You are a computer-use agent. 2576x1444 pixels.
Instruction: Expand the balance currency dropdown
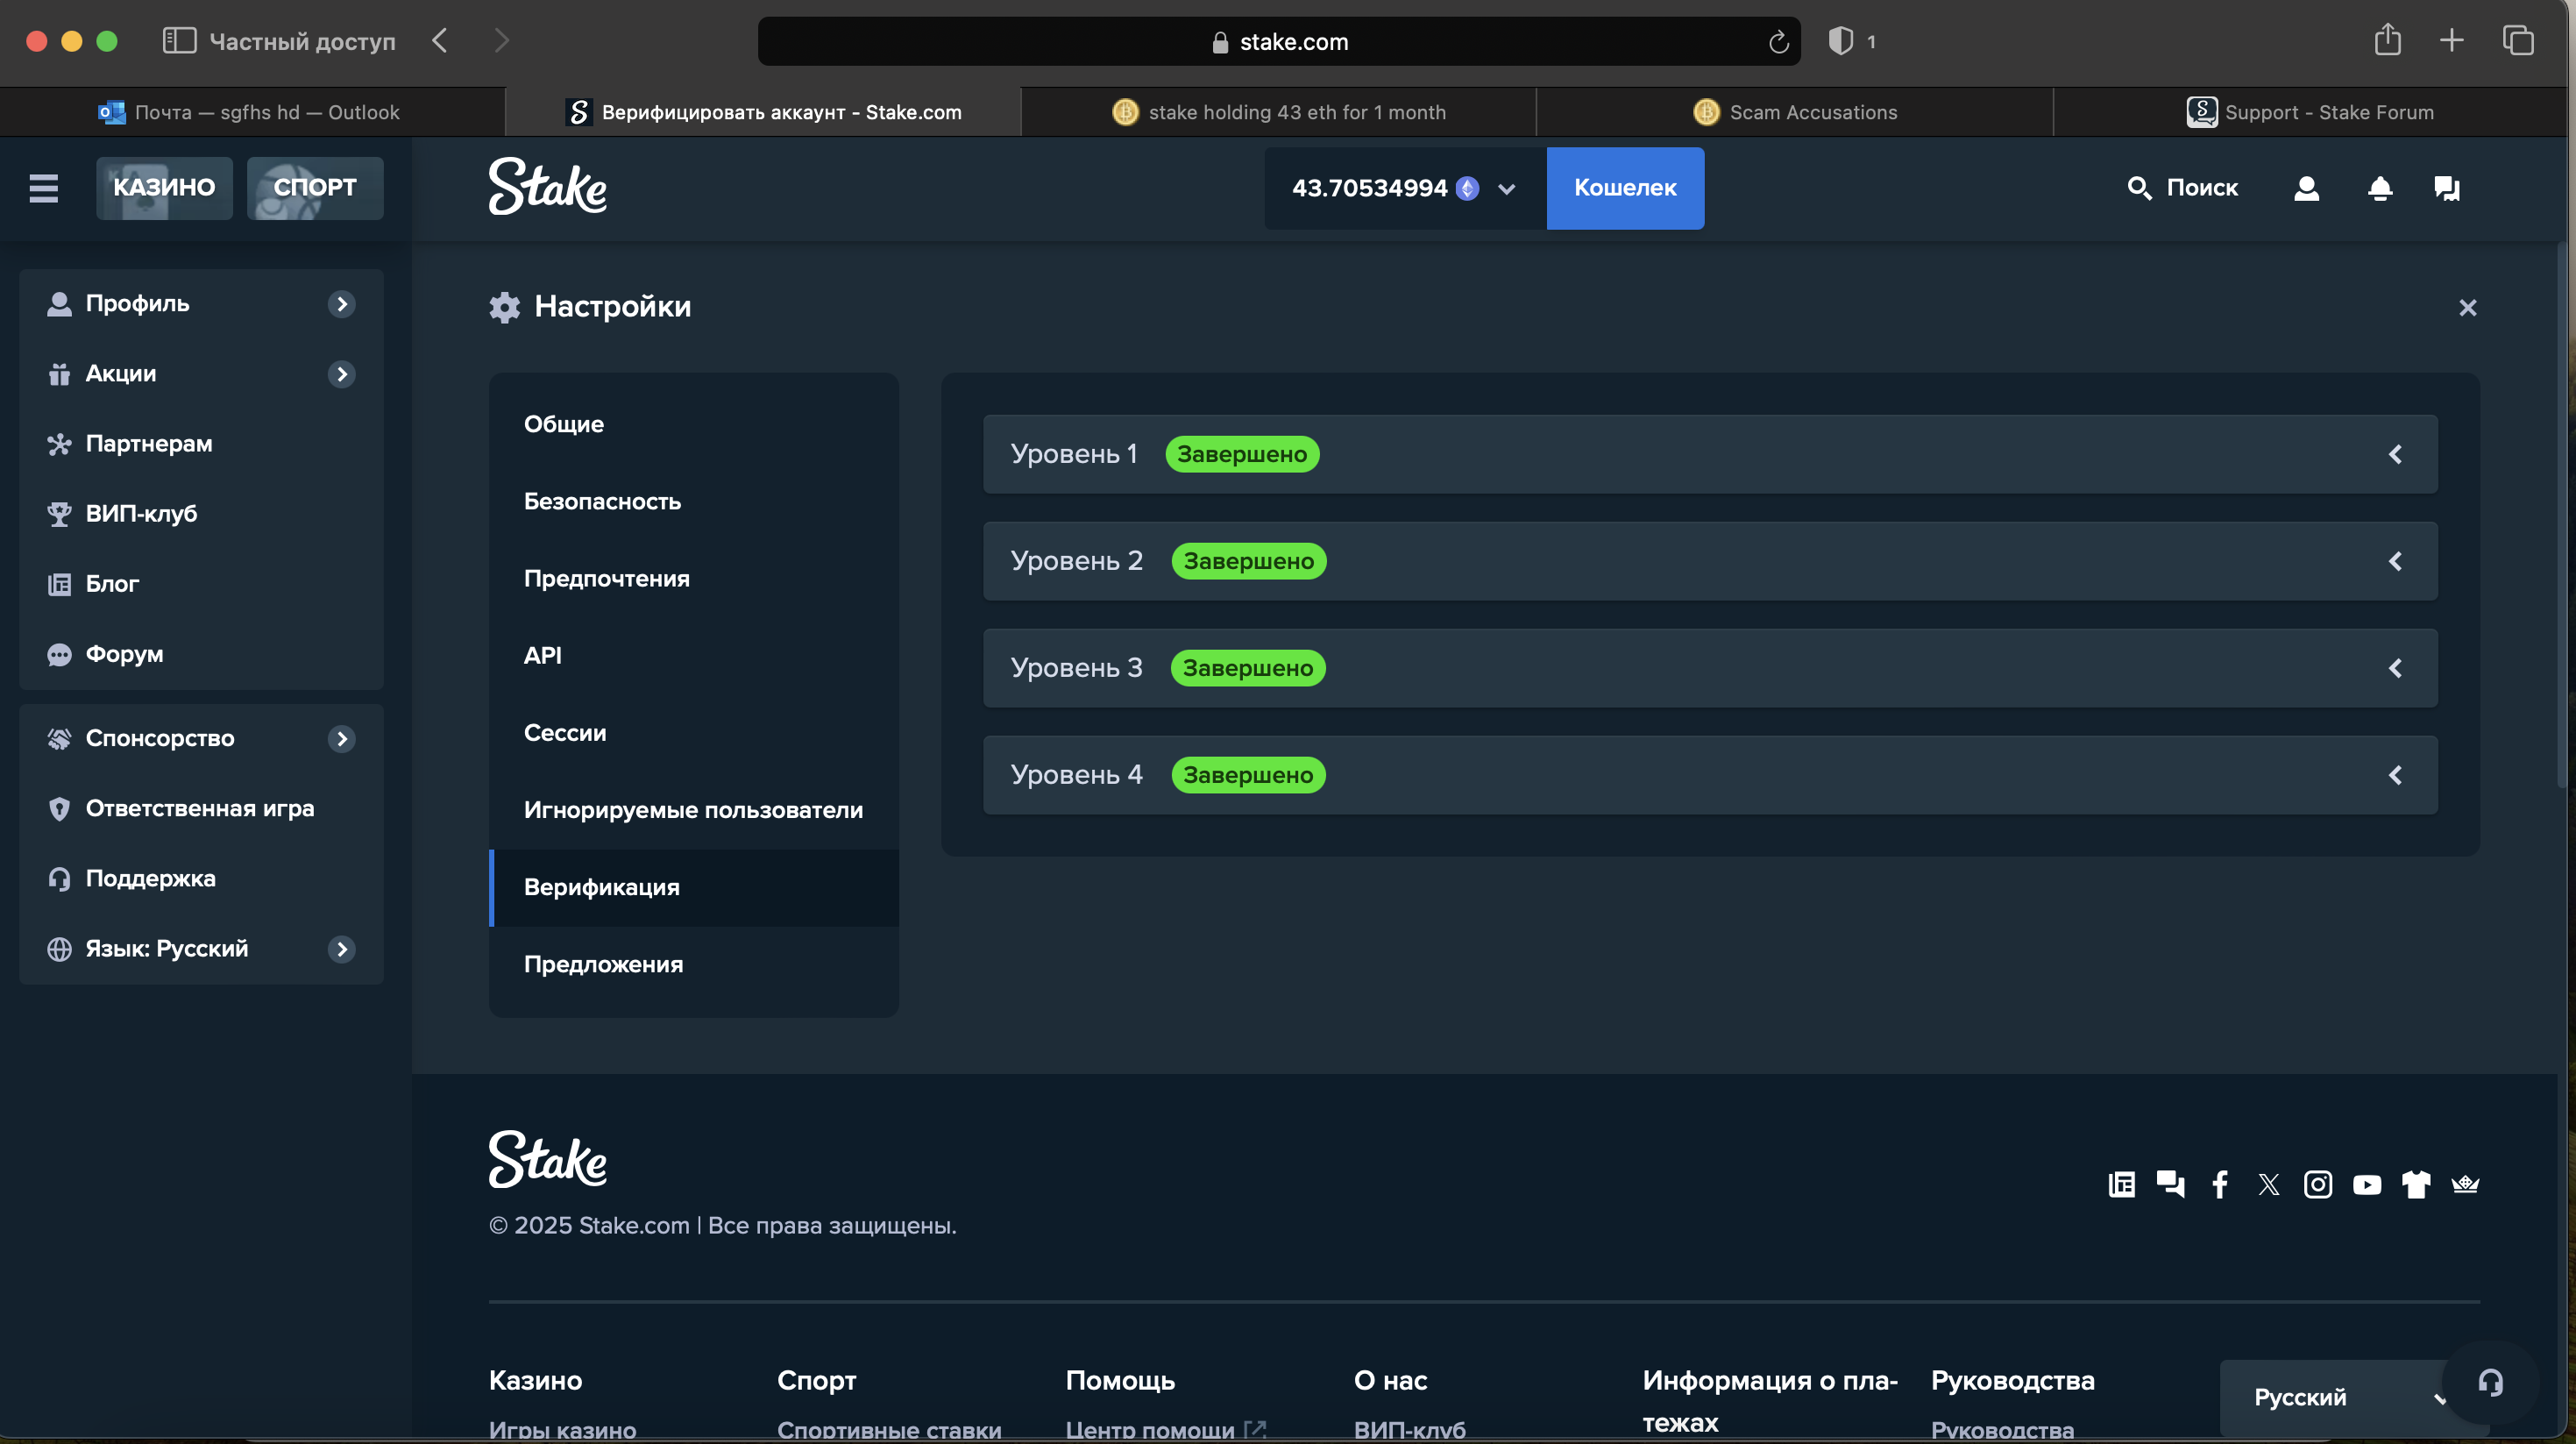1506,189
